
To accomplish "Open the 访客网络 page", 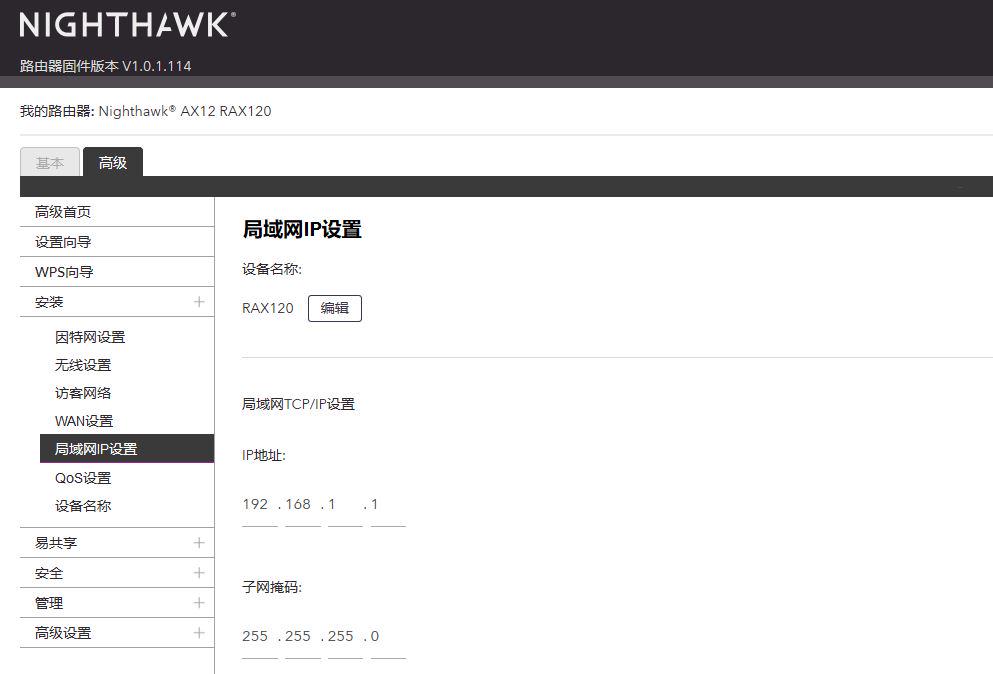I will [83, 392].
